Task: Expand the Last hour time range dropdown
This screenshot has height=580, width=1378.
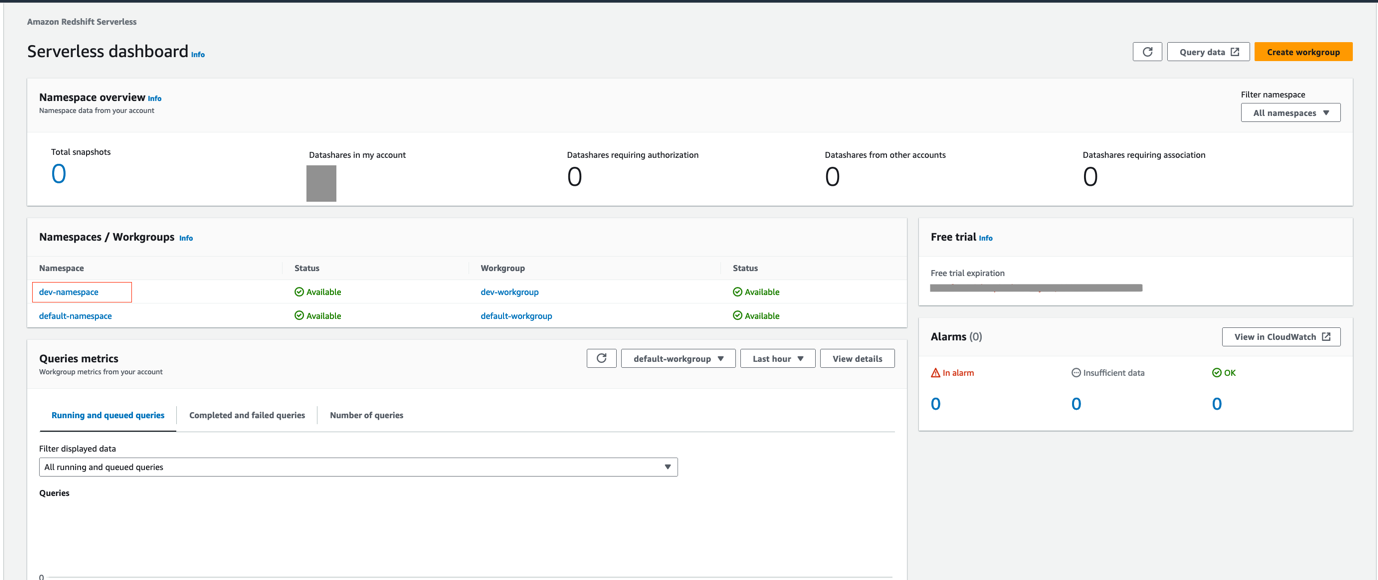Action: (778, 358)
